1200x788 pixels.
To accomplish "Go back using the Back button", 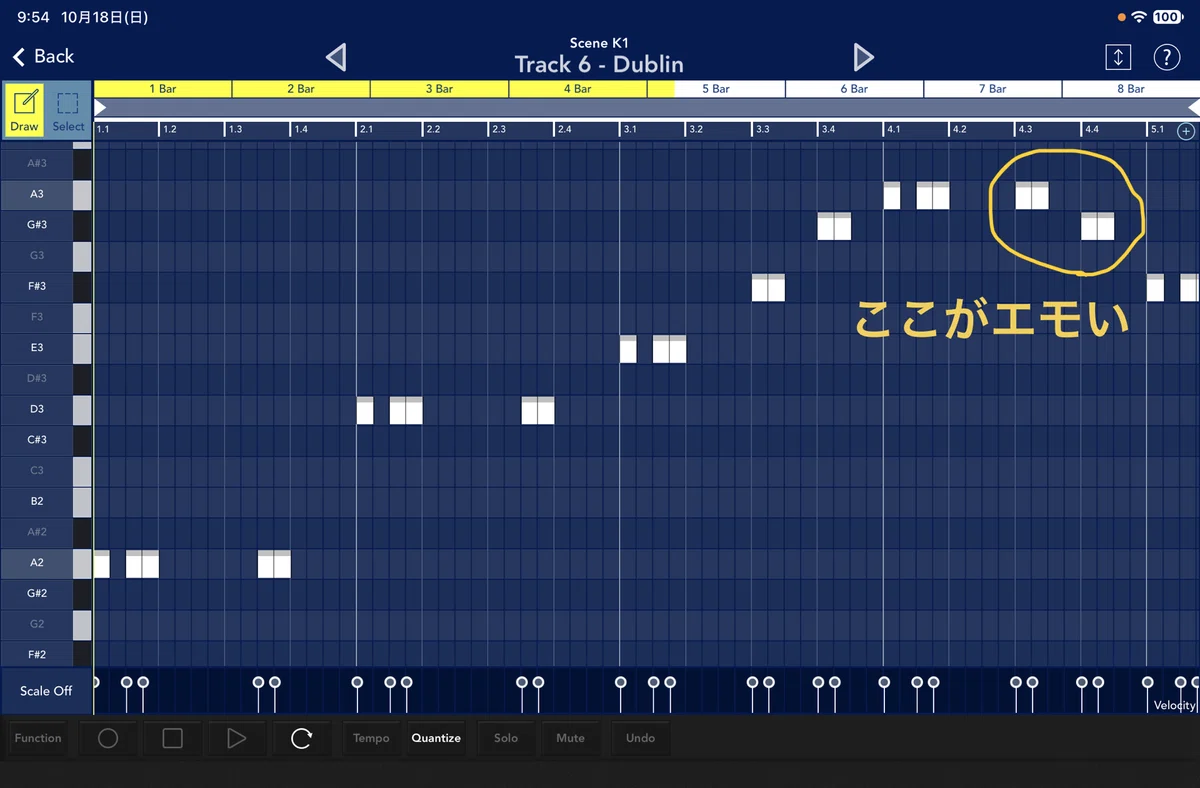I will 44,56.
